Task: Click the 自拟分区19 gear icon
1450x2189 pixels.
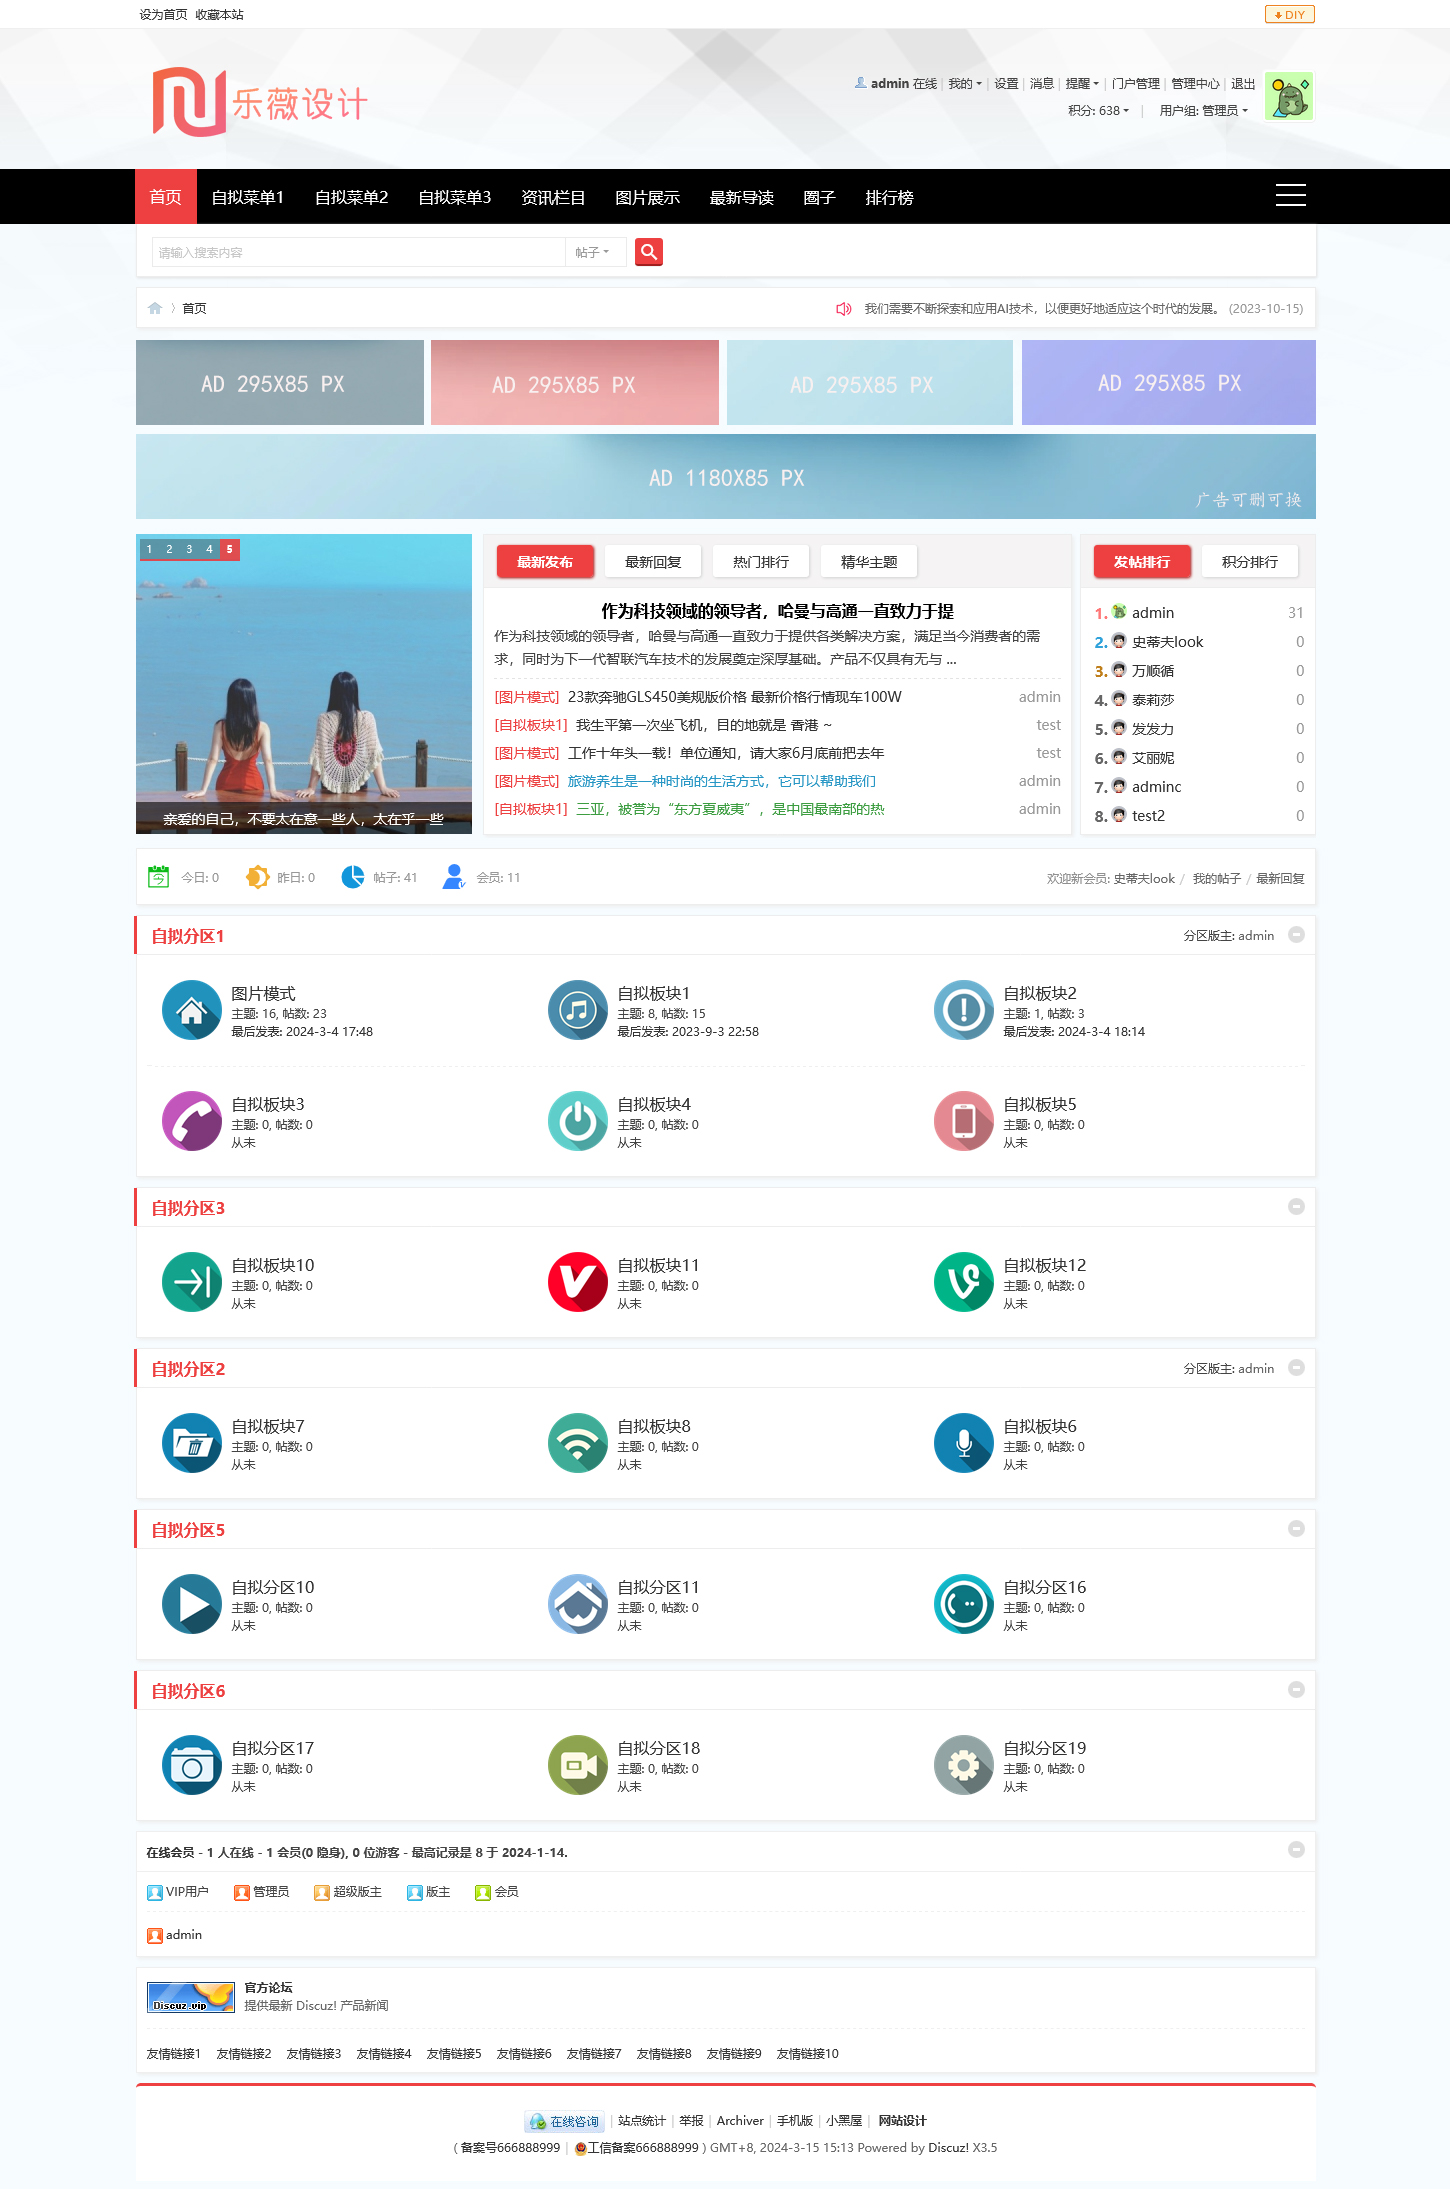Action: (964, 1766)
